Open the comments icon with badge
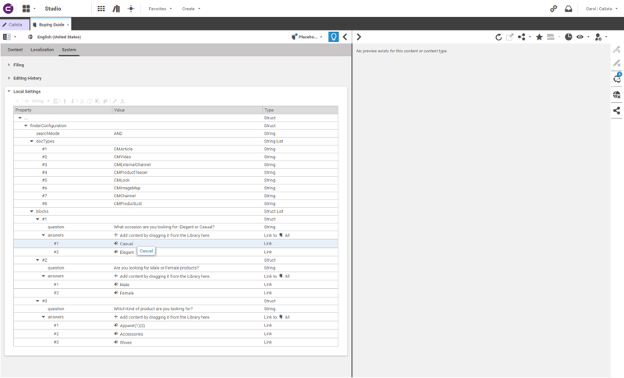The height and width of the screenshot is (378, 624). [617, 78]
